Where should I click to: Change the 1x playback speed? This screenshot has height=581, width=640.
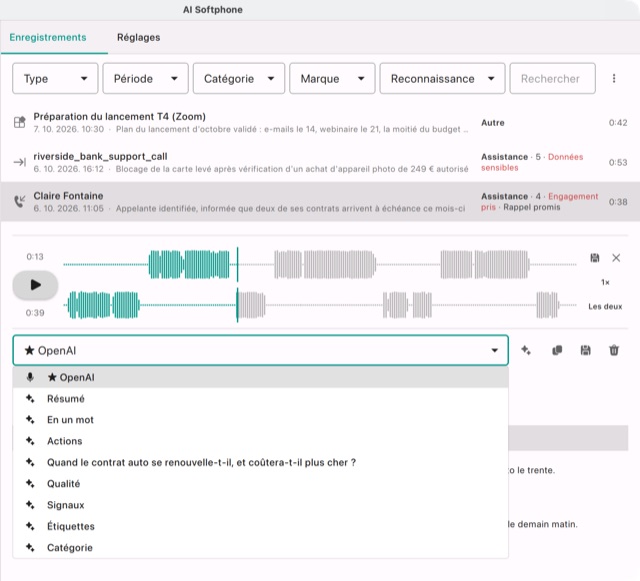click(x=605, y=282)
